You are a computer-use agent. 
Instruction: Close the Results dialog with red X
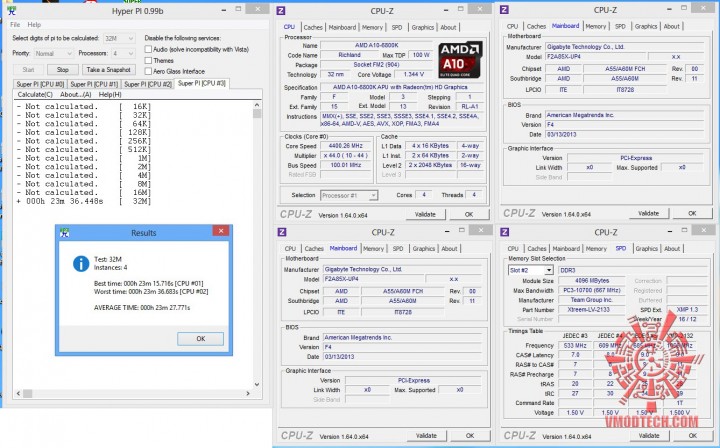point(221,231)
